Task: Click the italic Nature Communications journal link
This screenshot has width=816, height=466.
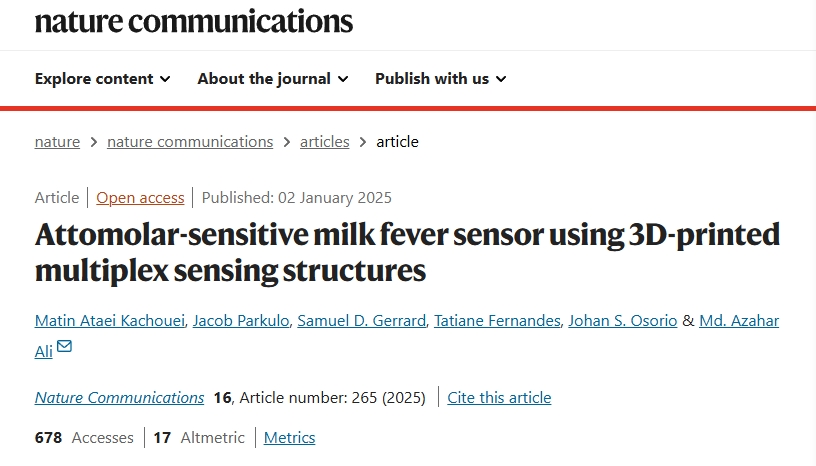Action: coord(119,398)
